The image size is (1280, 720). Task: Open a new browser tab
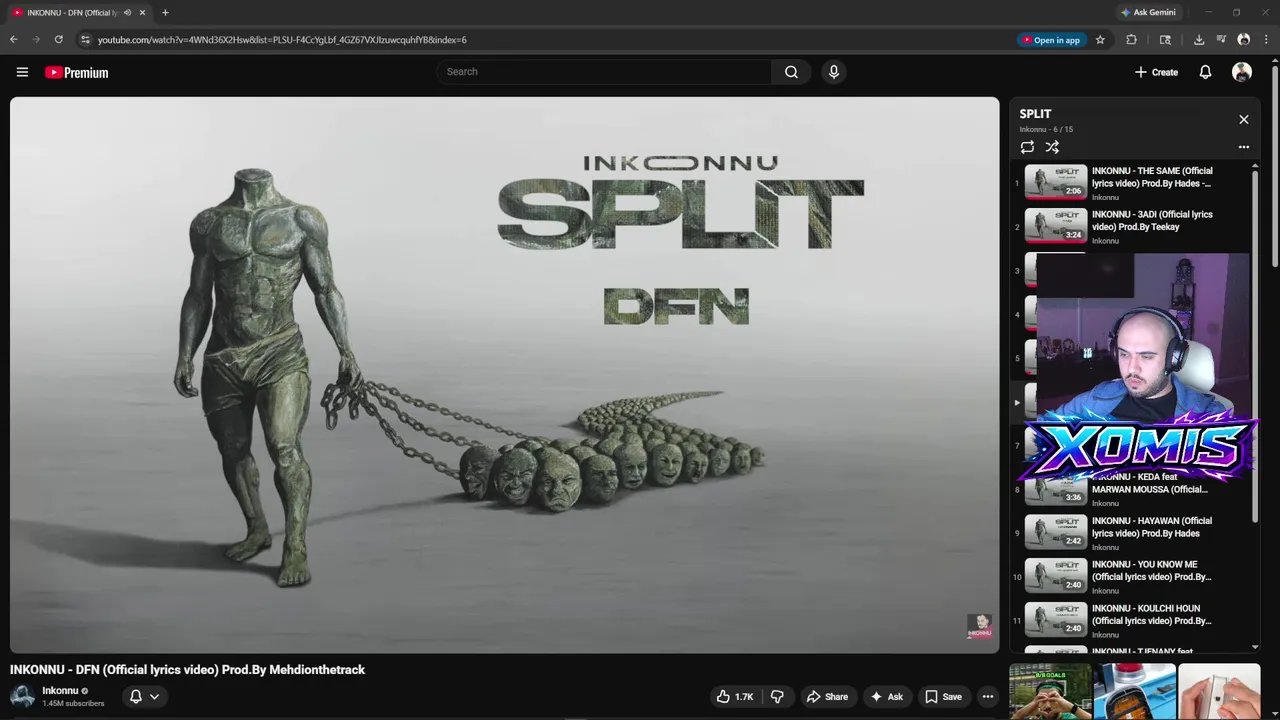tap(165, 13)
